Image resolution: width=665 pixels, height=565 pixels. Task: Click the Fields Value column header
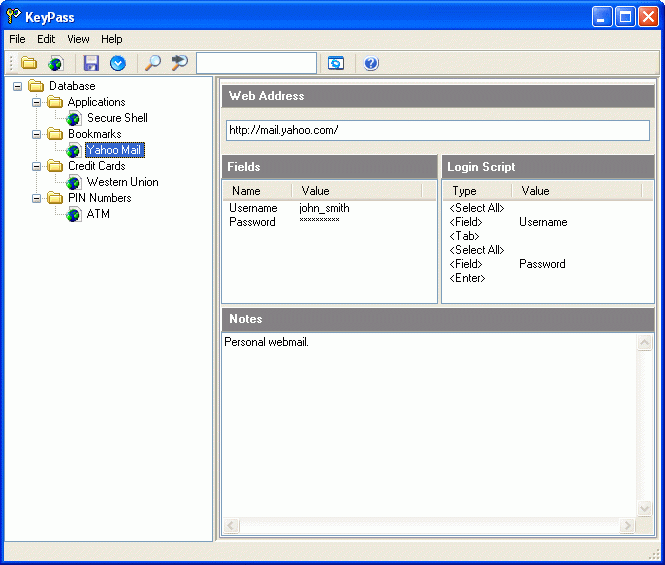coord(357,191)
